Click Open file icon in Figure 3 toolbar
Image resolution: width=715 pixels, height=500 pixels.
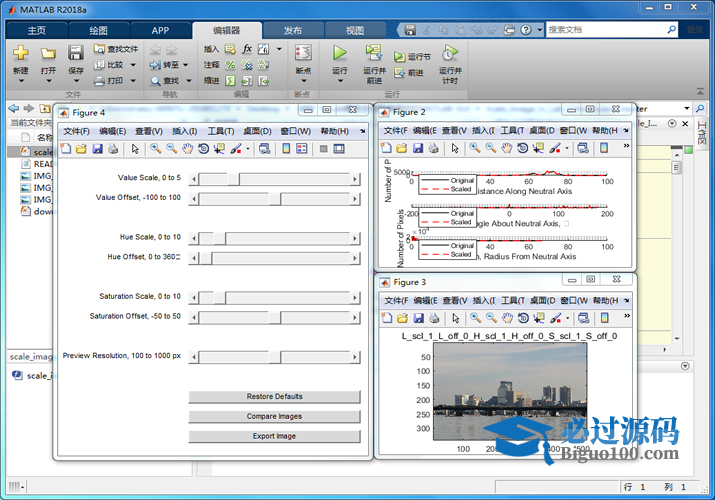(402, 318)
